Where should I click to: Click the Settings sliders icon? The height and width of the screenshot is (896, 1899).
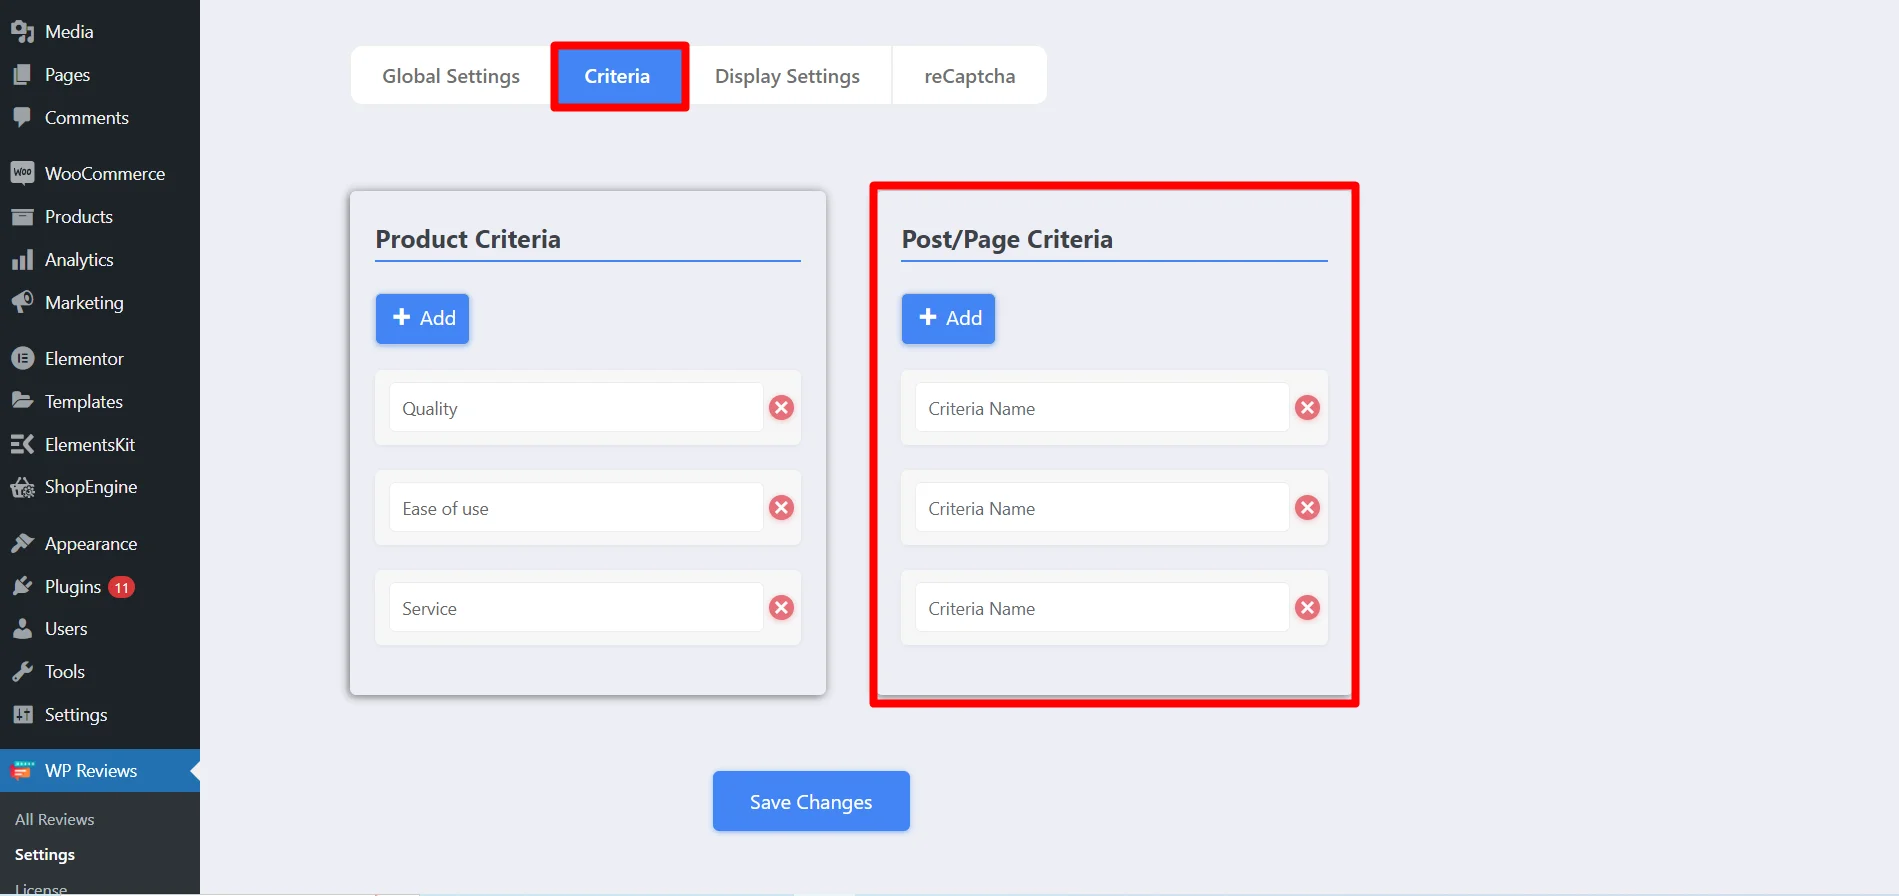22,715
